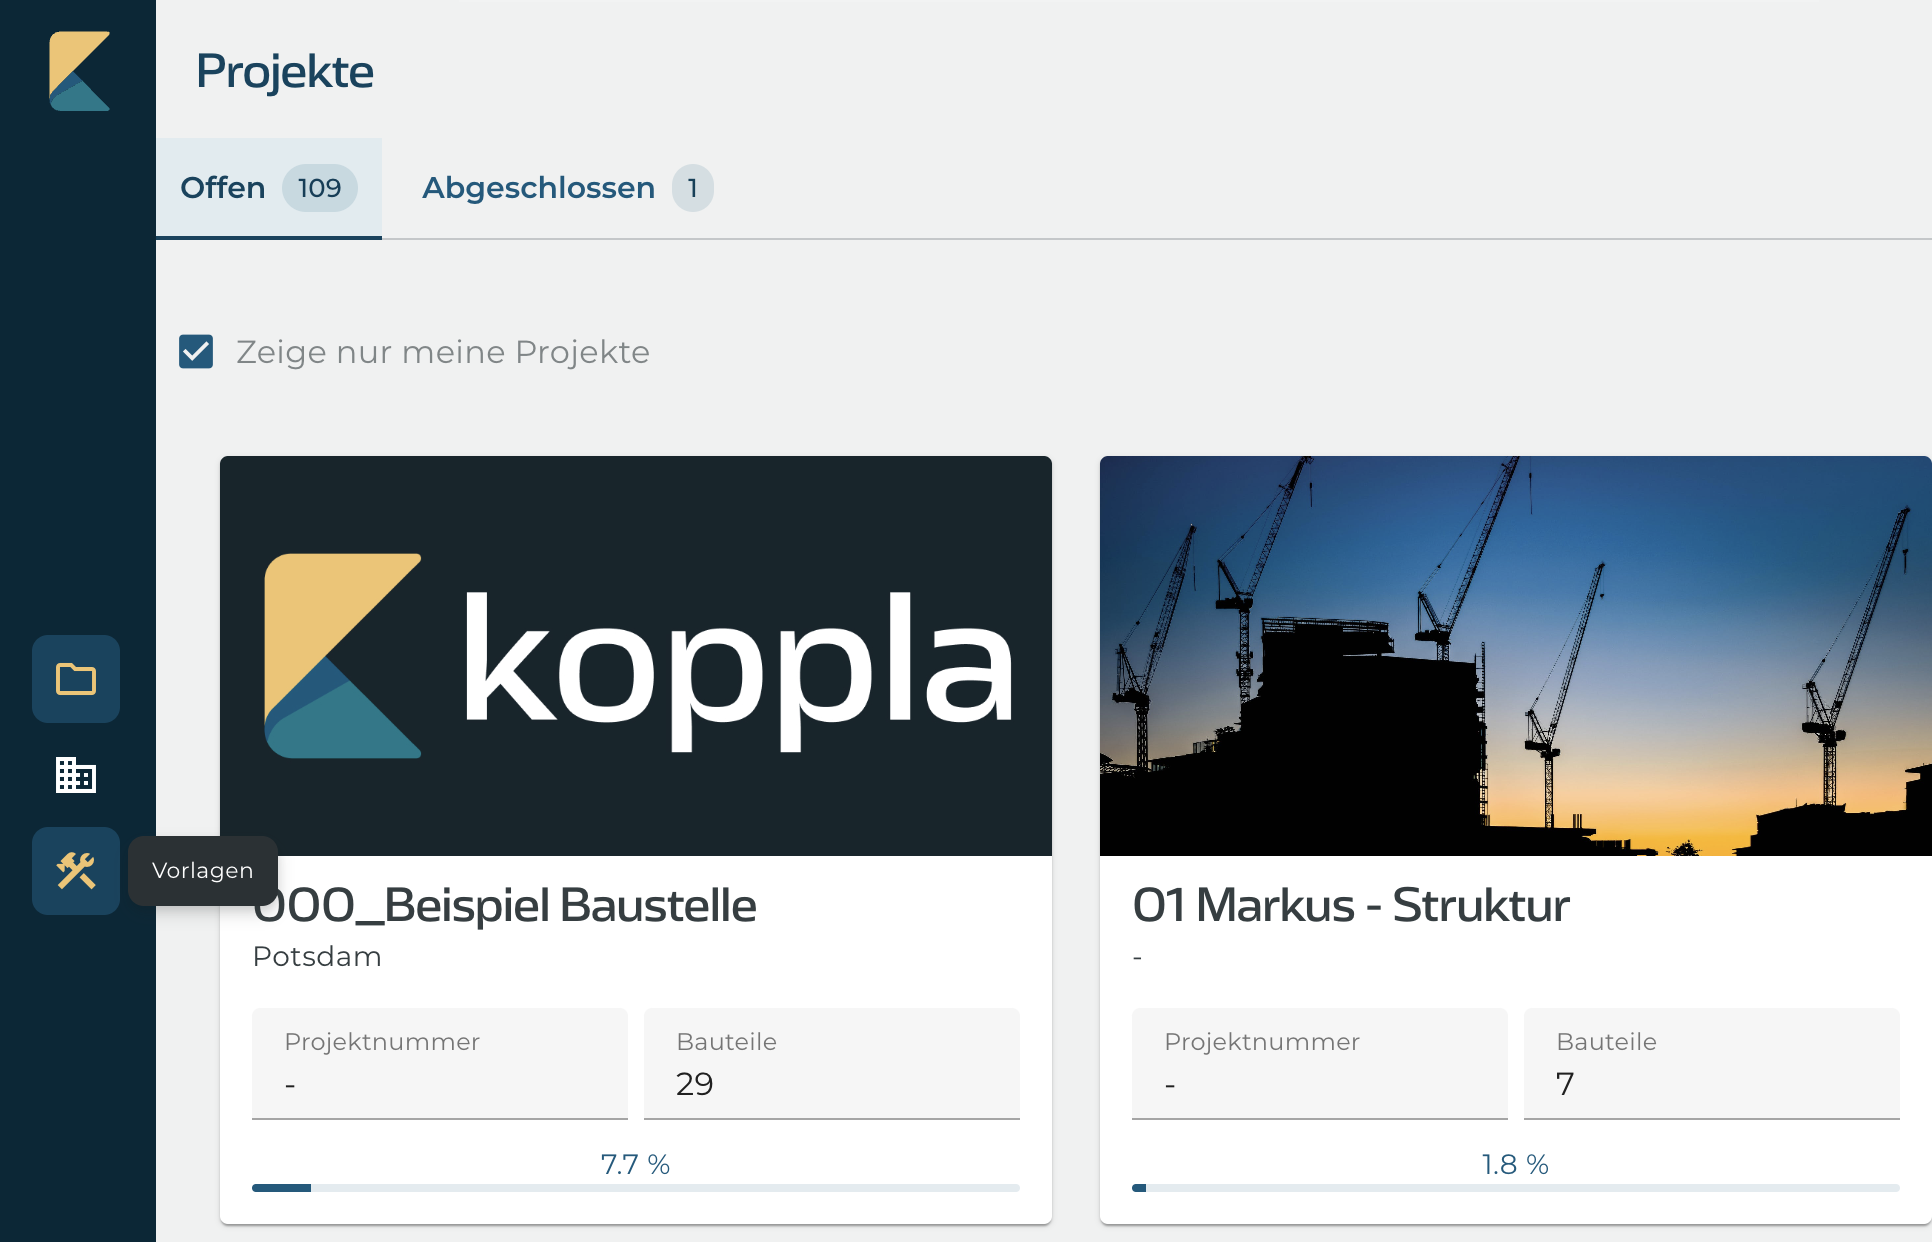Open Vorlagen tools icon in sidebar
This screenshot has width=1932, height=1242.
(76, 871)
